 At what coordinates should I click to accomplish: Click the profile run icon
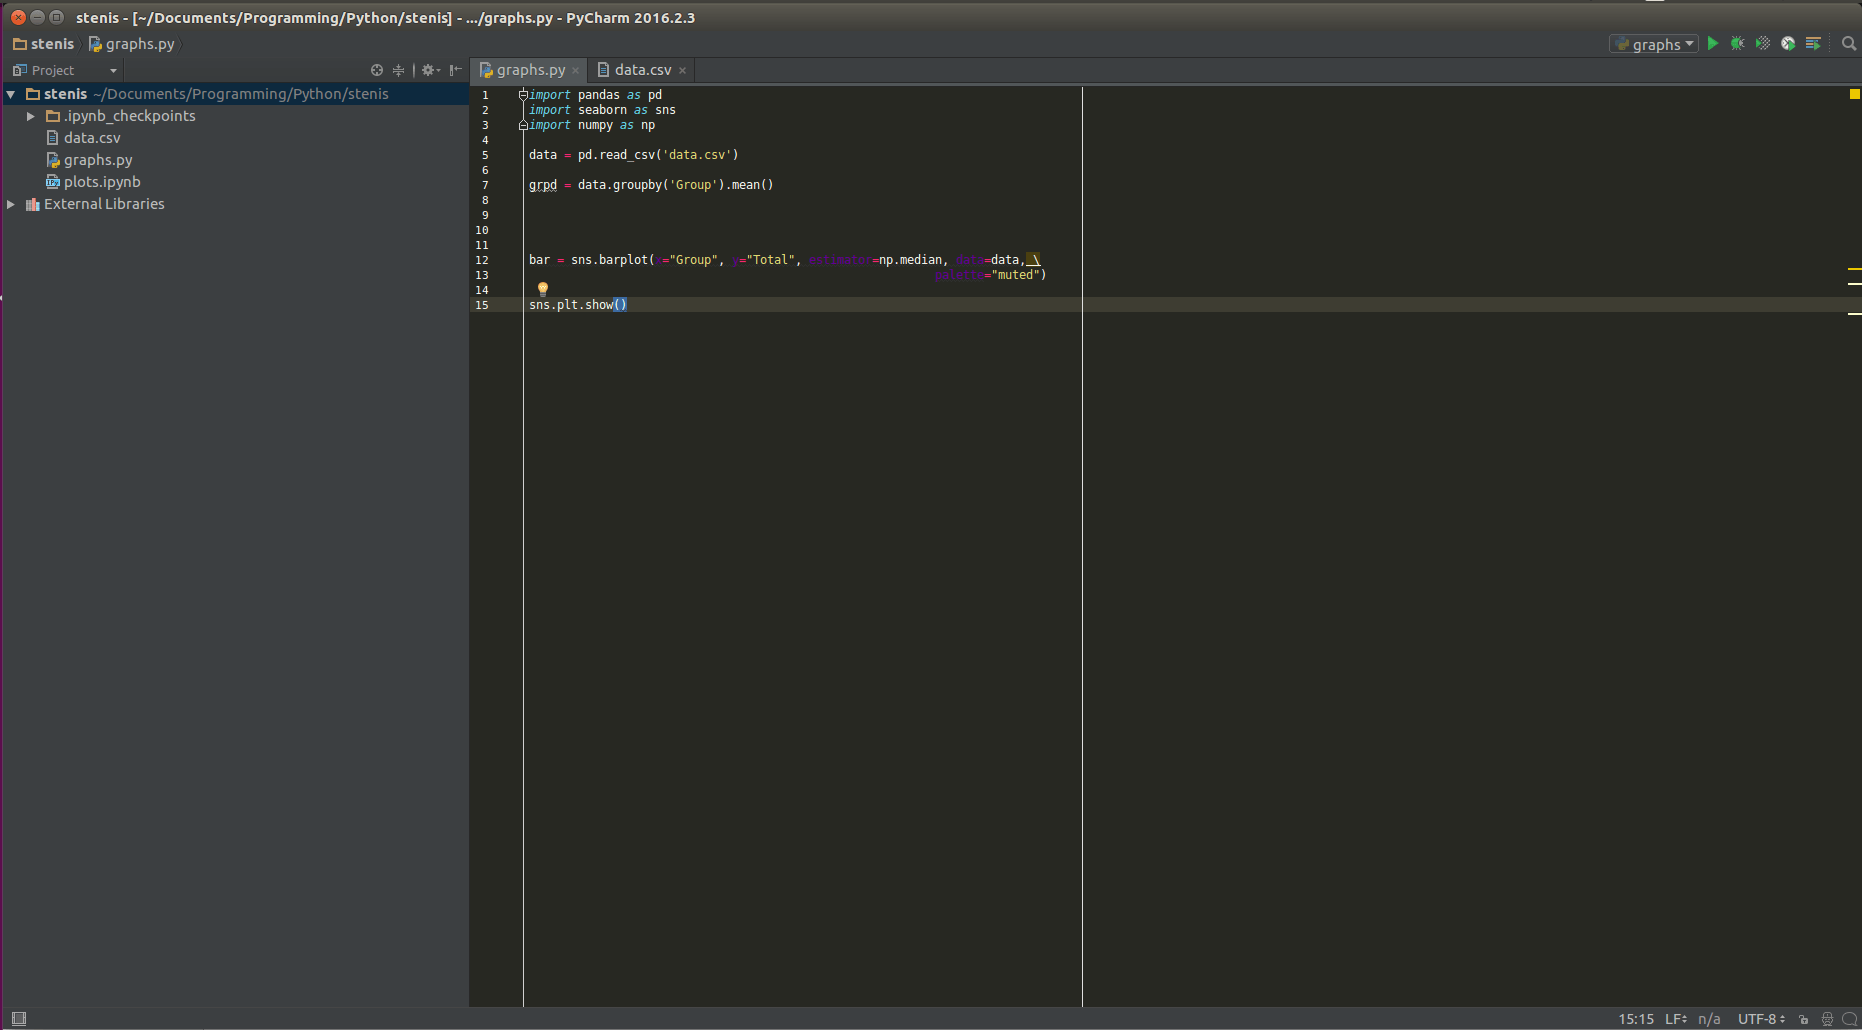pyautogui.click(x=1788, y=44)
